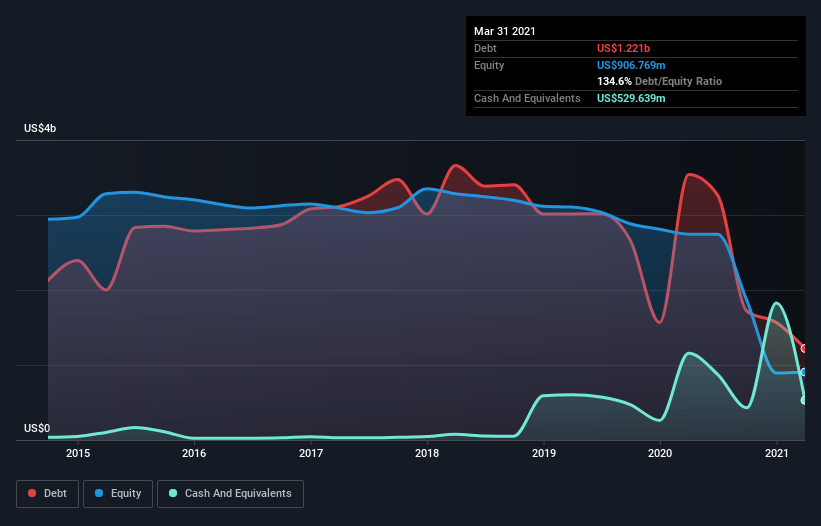The width and height of the screenshot is (821, 526).
Task: Toggle the Cash And Equivalents legend button
Action: (230, 494)
